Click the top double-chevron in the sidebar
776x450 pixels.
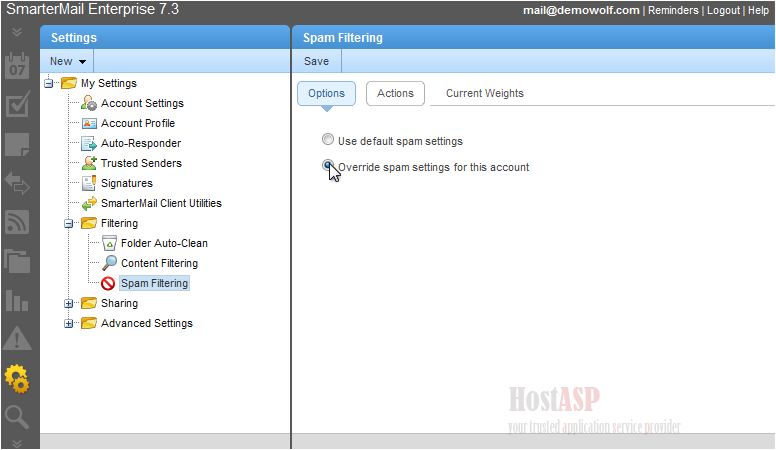click(17, 32)
